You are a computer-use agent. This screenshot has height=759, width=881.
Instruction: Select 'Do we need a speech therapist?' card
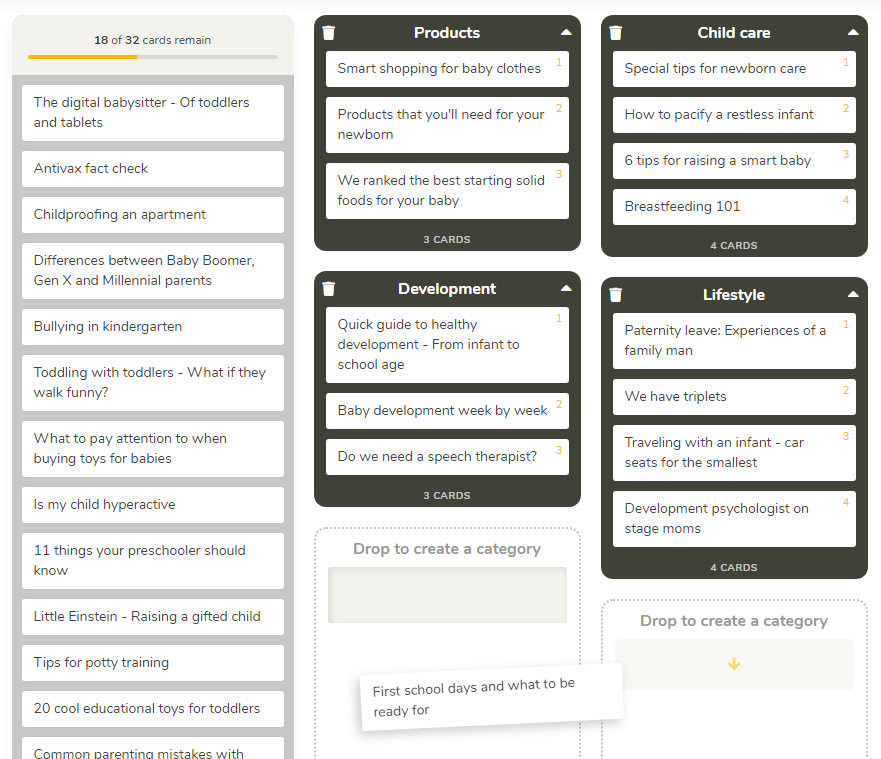pyautogui.click(x=447, y=457)
